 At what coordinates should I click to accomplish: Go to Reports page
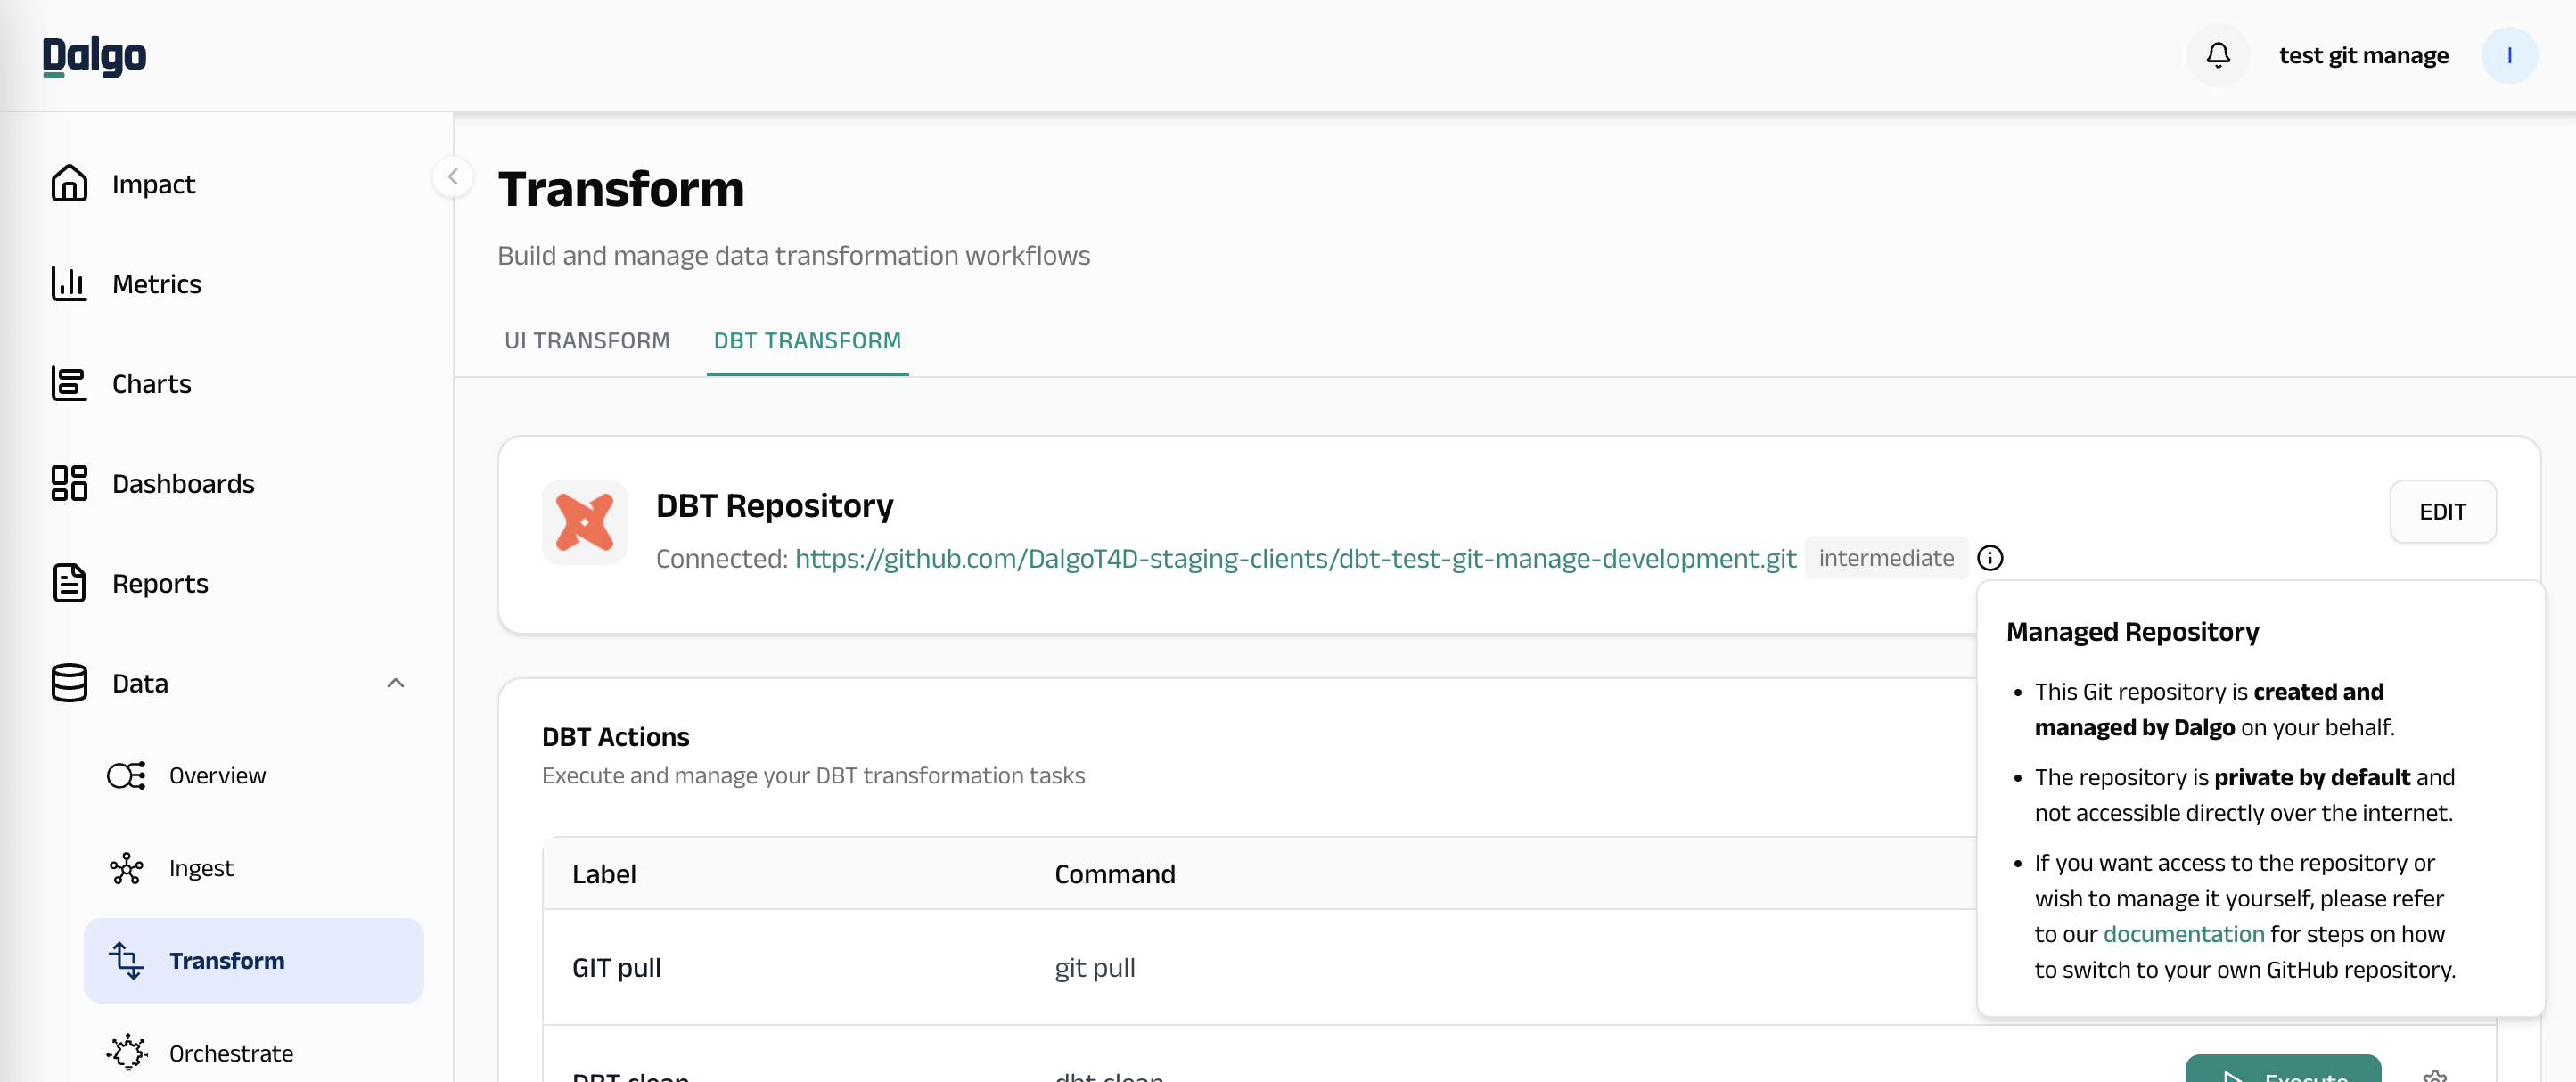(160, 584)
